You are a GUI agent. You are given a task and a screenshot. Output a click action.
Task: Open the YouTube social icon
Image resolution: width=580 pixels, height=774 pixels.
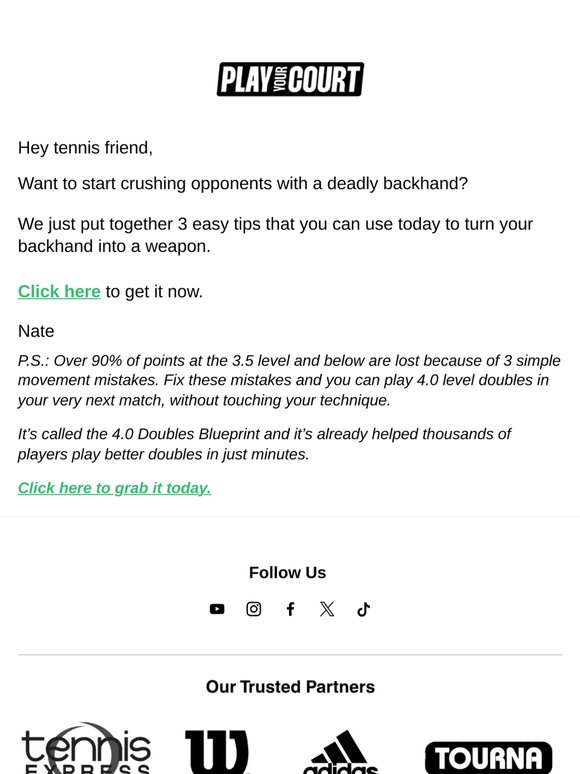click(217, 609)
